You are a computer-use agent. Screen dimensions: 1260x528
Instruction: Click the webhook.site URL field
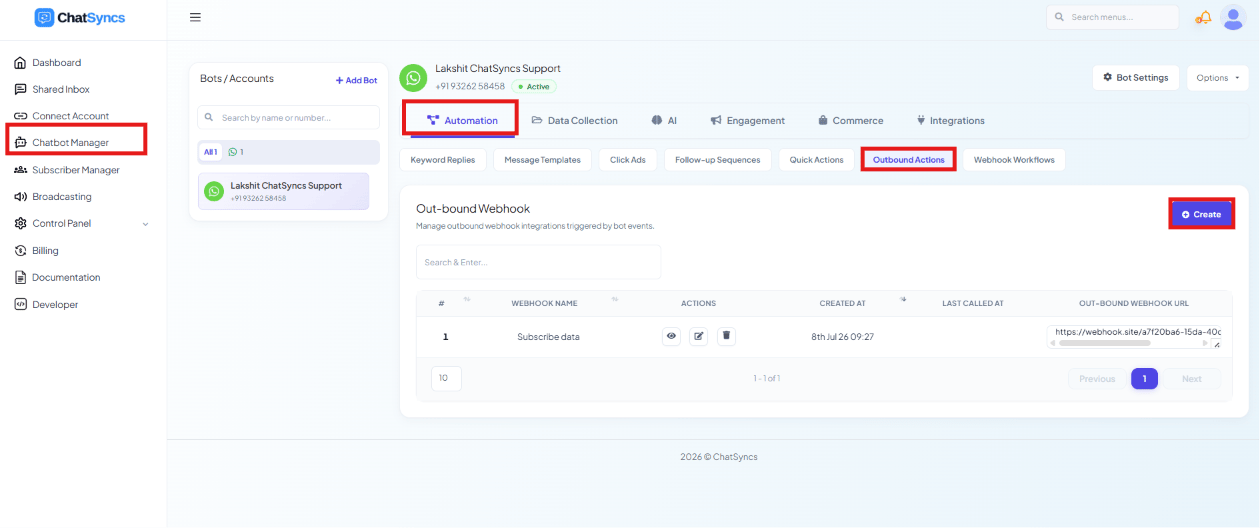click(1134, 336)
